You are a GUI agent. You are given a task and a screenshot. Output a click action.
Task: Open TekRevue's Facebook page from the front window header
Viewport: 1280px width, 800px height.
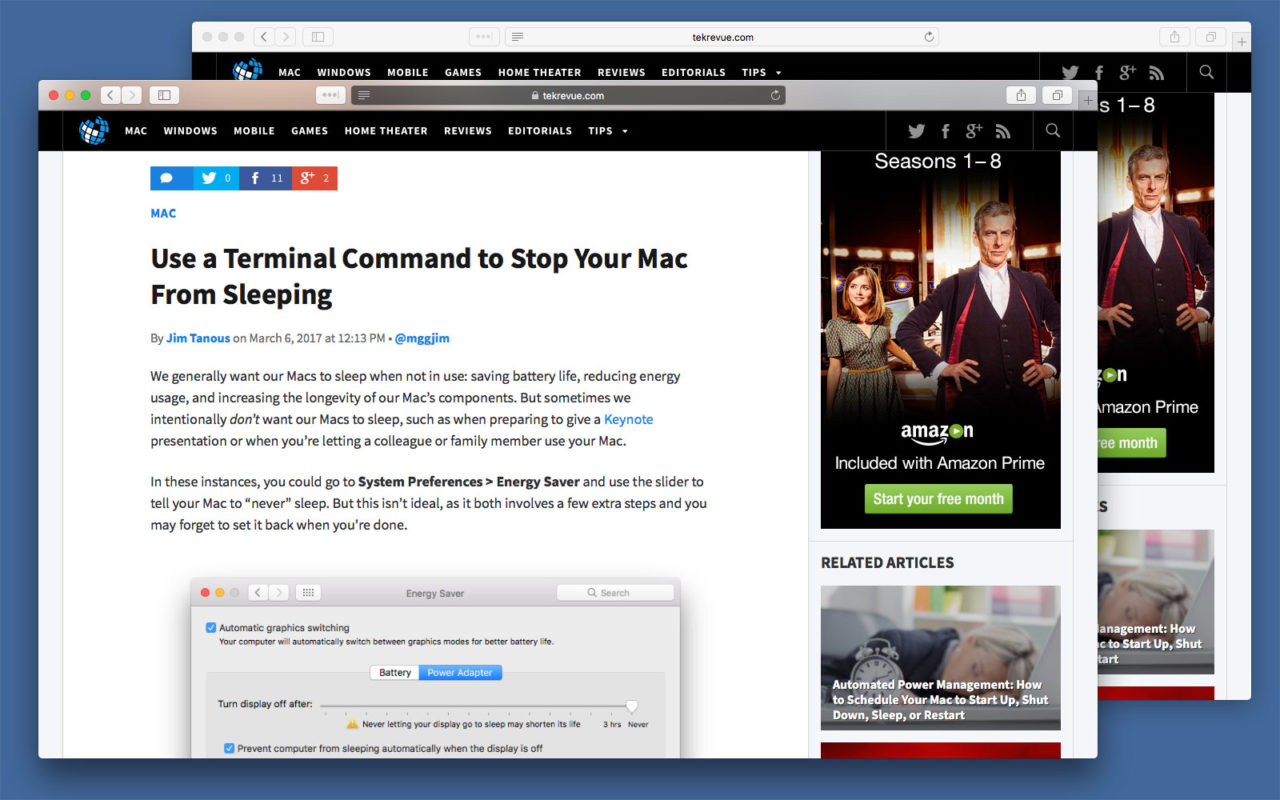click(946, 131)
